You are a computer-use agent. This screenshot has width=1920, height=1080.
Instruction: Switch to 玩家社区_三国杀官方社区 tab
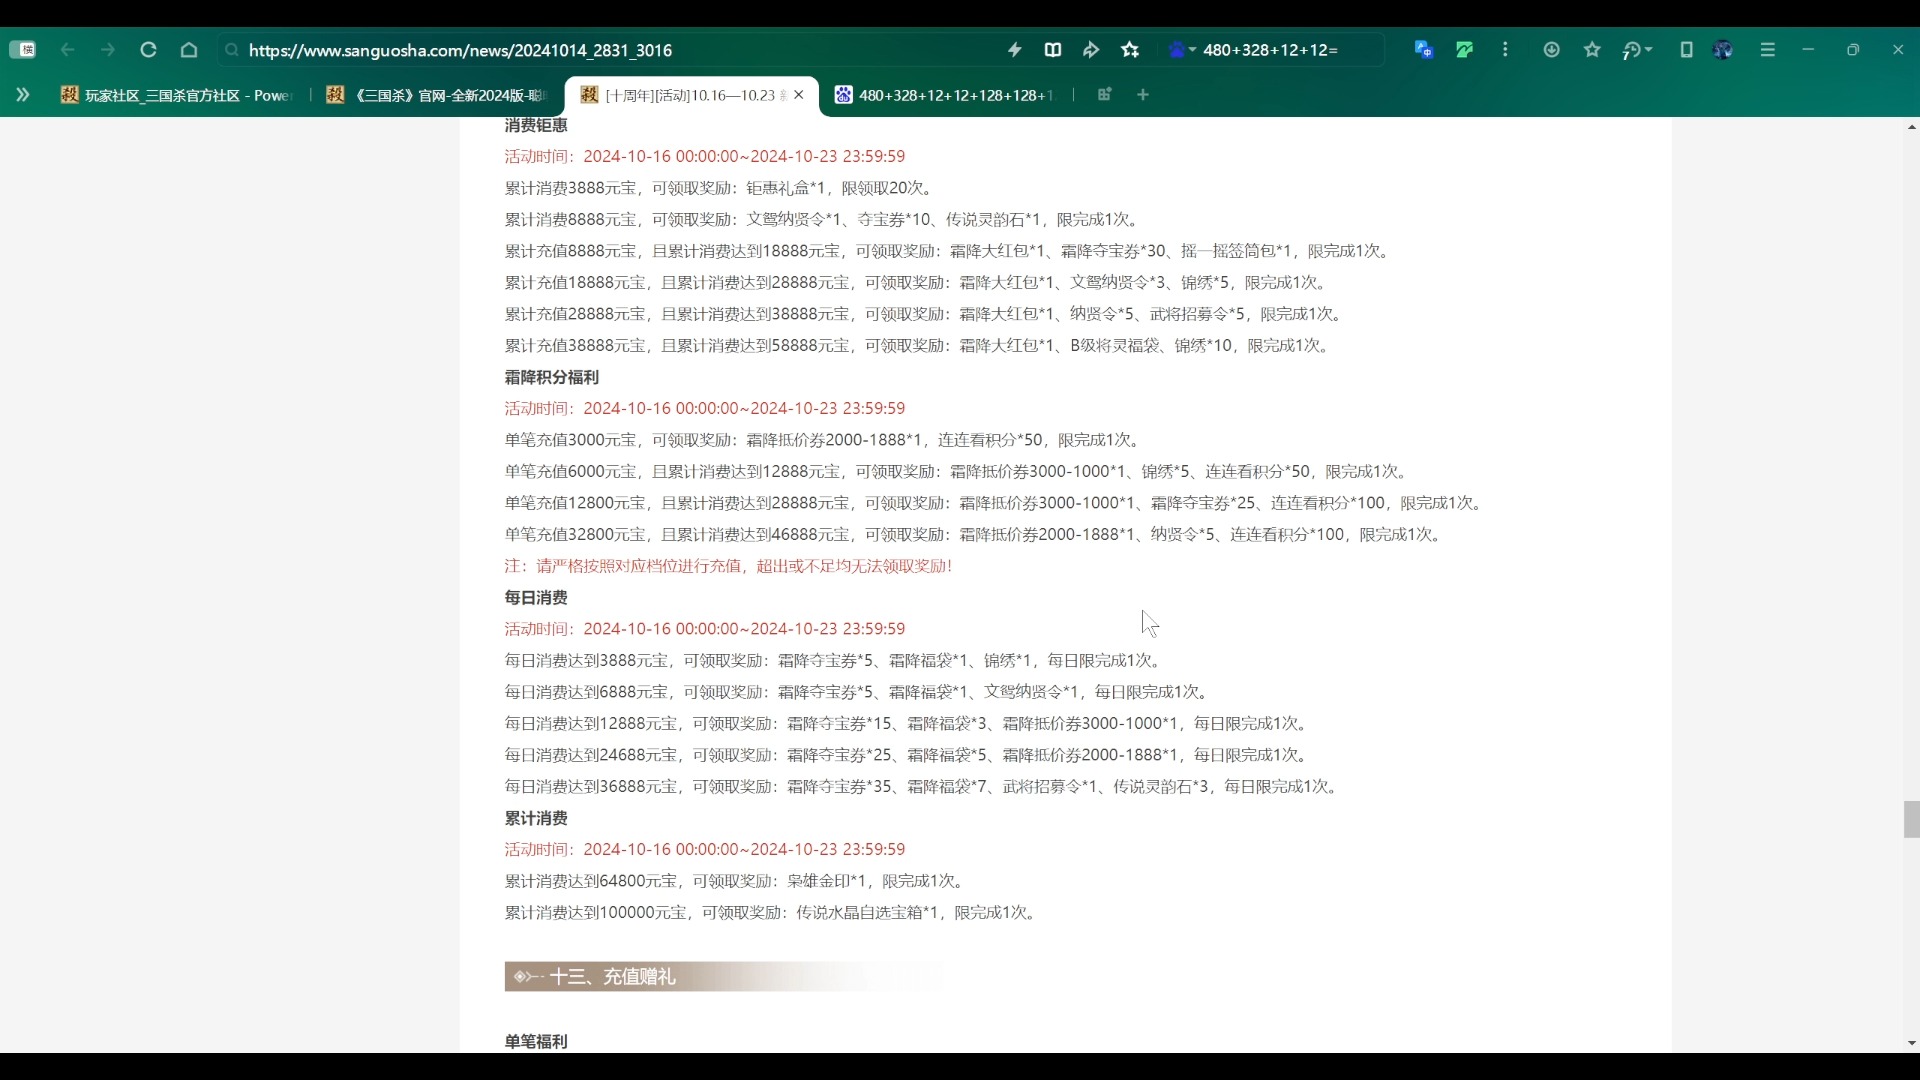[x=176, y=95]
